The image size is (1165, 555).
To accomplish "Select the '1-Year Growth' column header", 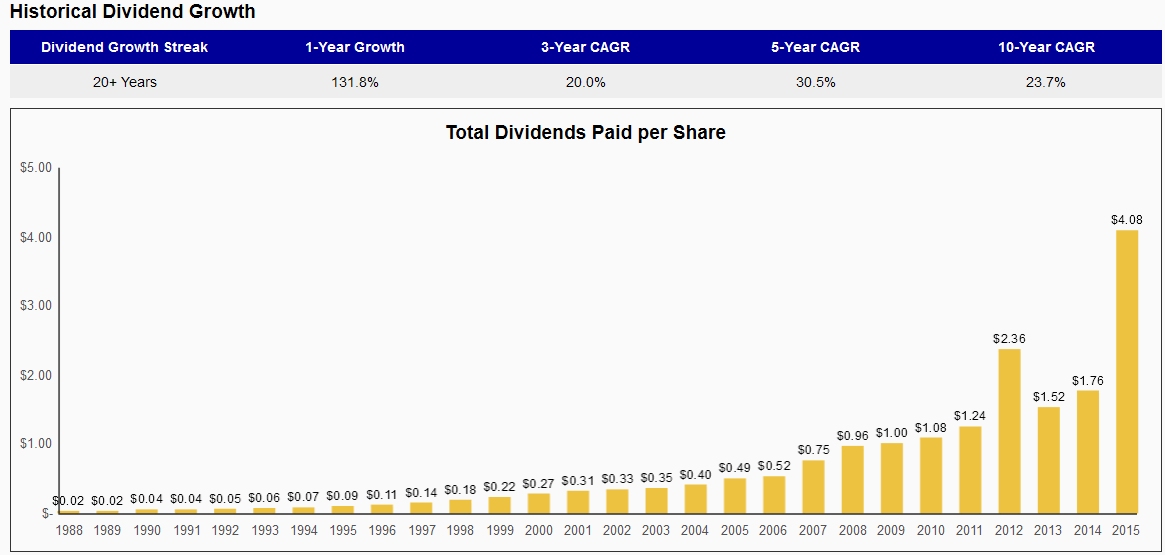I will (355, 47).
